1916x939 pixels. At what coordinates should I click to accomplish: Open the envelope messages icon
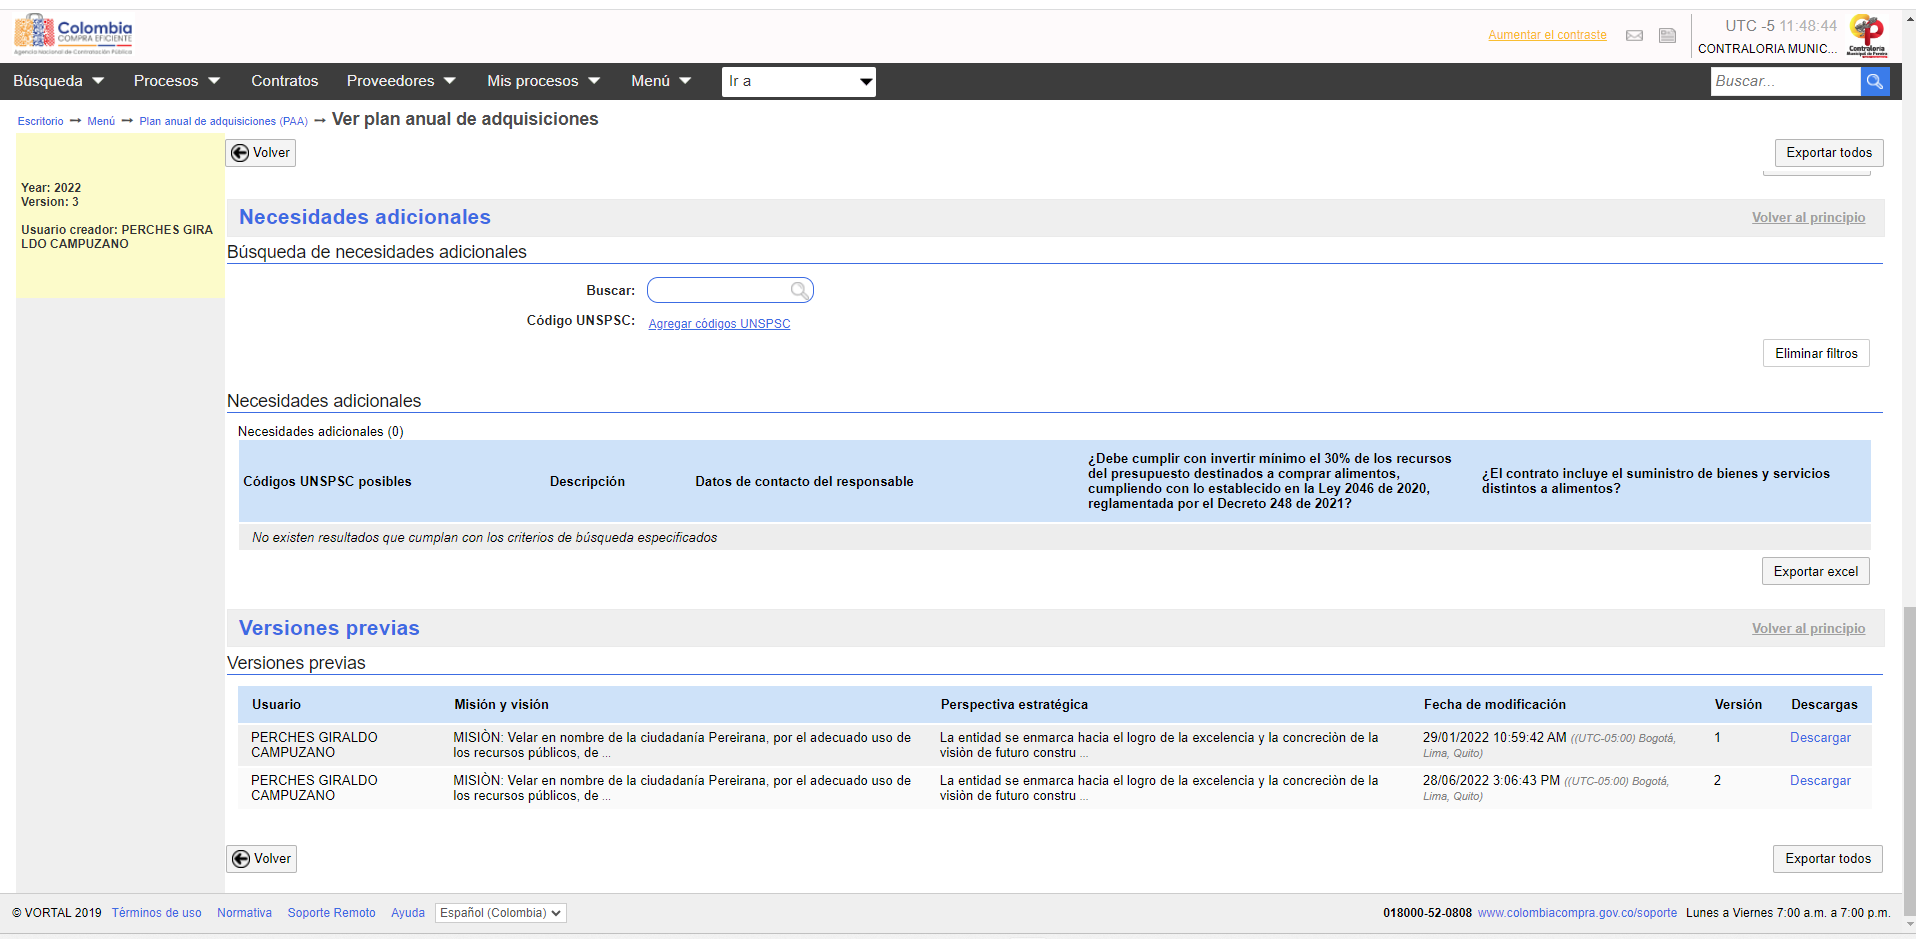[1634, 36]
